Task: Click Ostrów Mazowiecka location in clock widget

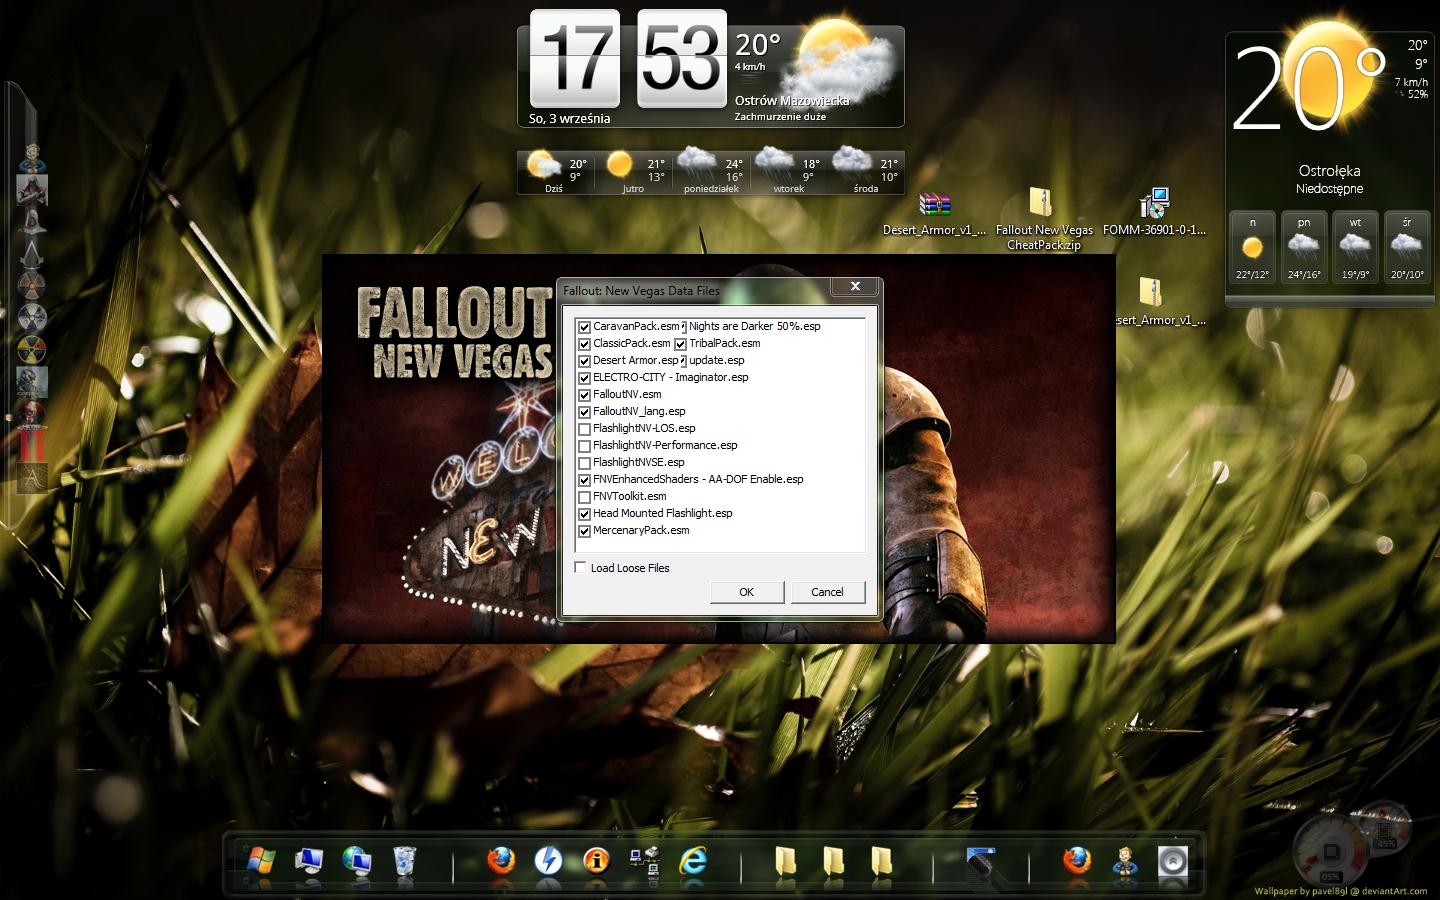Action: [x=792, y=100]
